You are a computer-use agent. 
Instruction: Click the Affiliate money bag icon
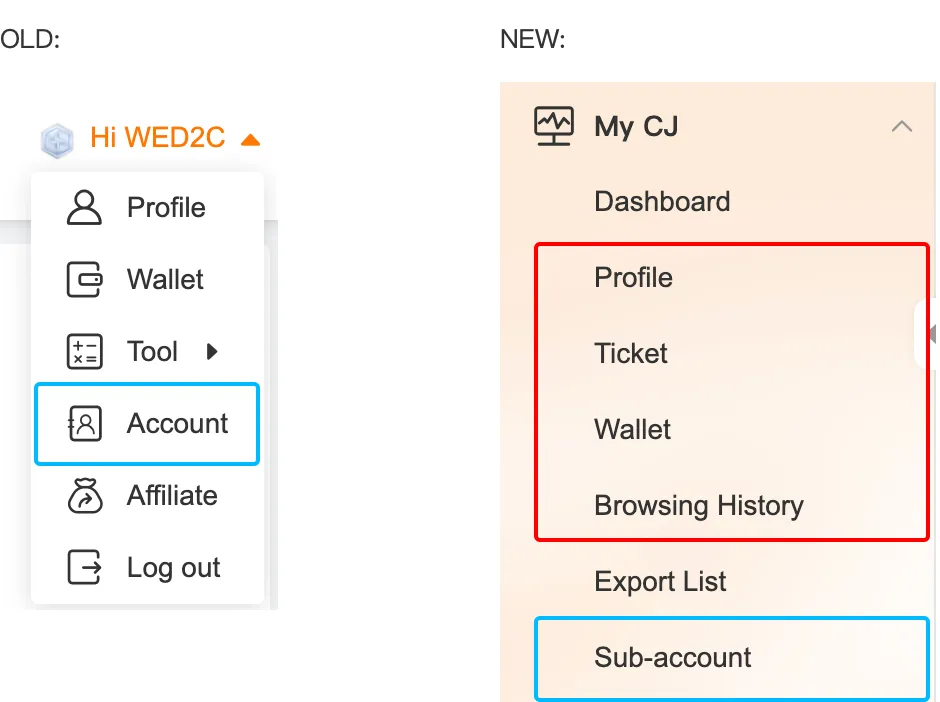(84, 496)
